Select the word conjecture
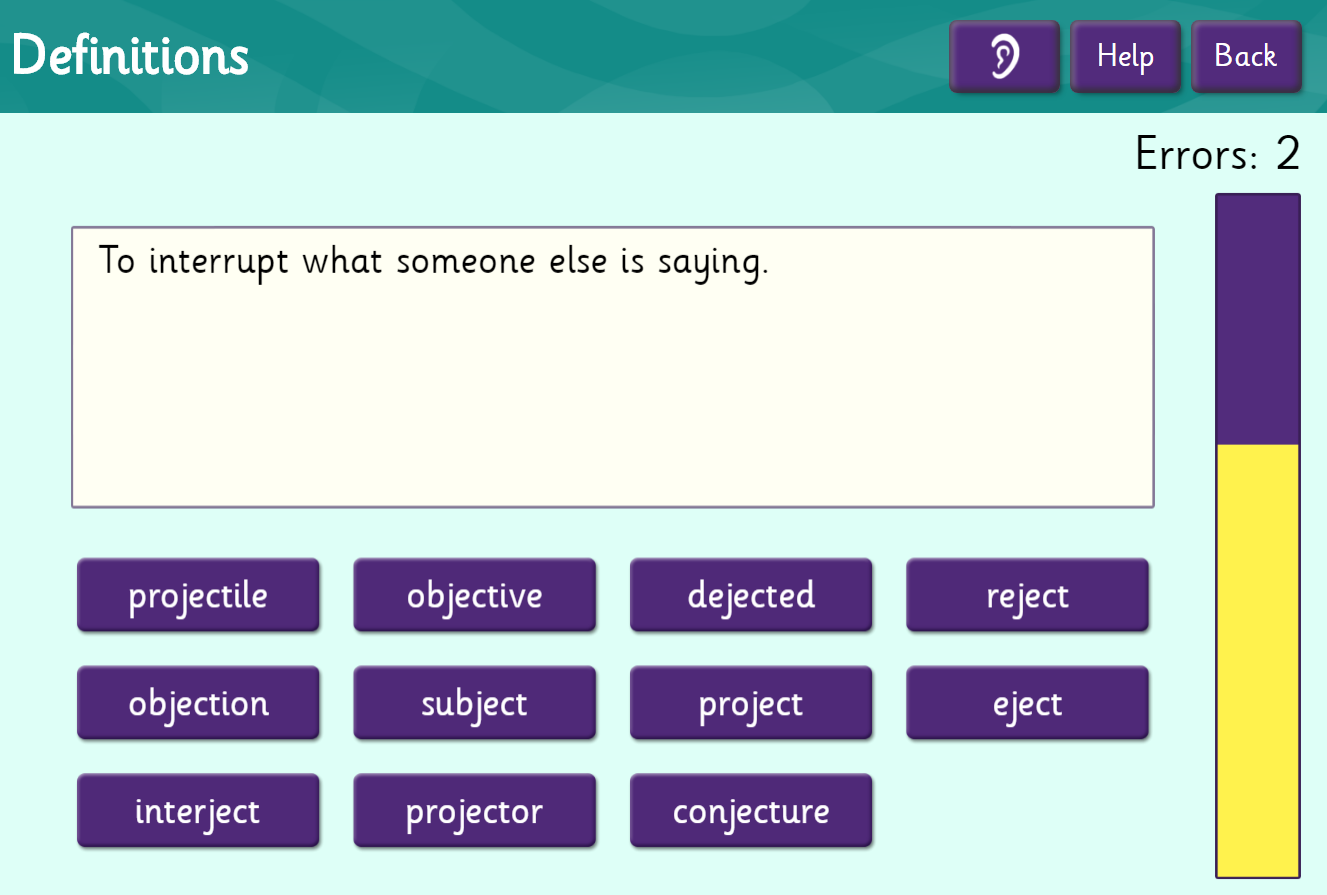Screen dimensions: 1327x895 click(x=751, y=810)
